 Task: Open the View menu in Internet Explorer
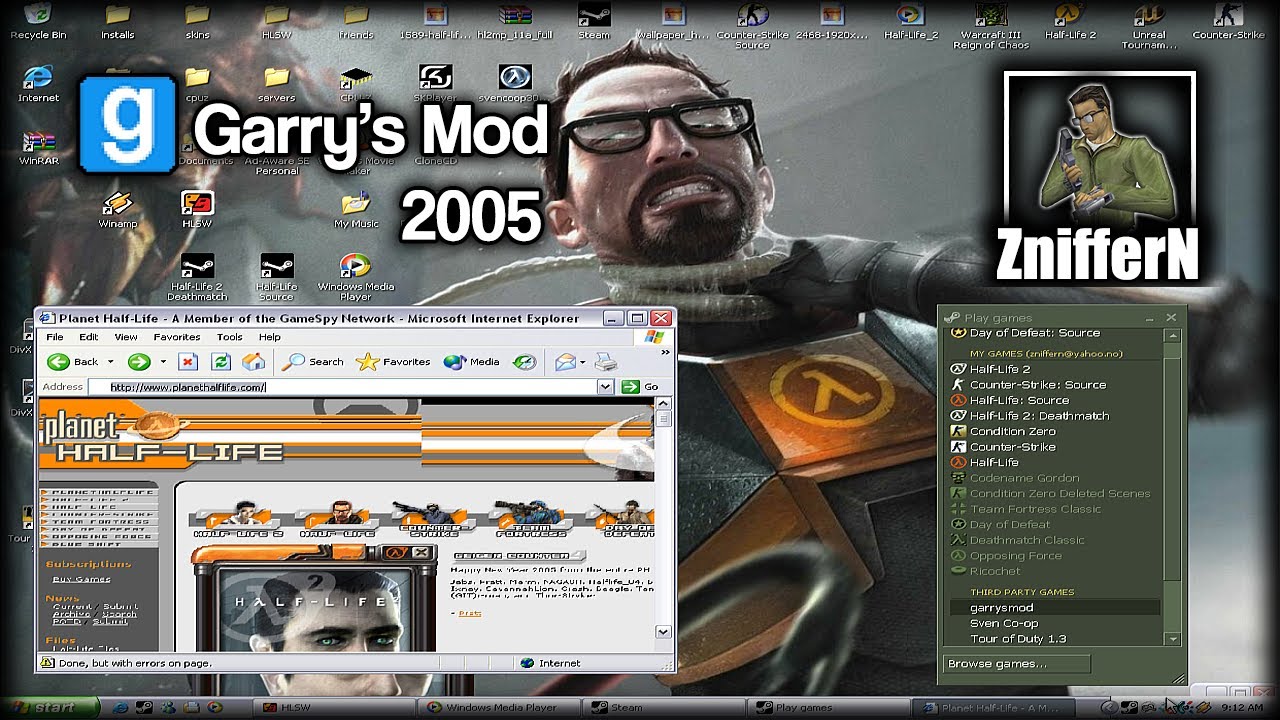coord(126,337)
